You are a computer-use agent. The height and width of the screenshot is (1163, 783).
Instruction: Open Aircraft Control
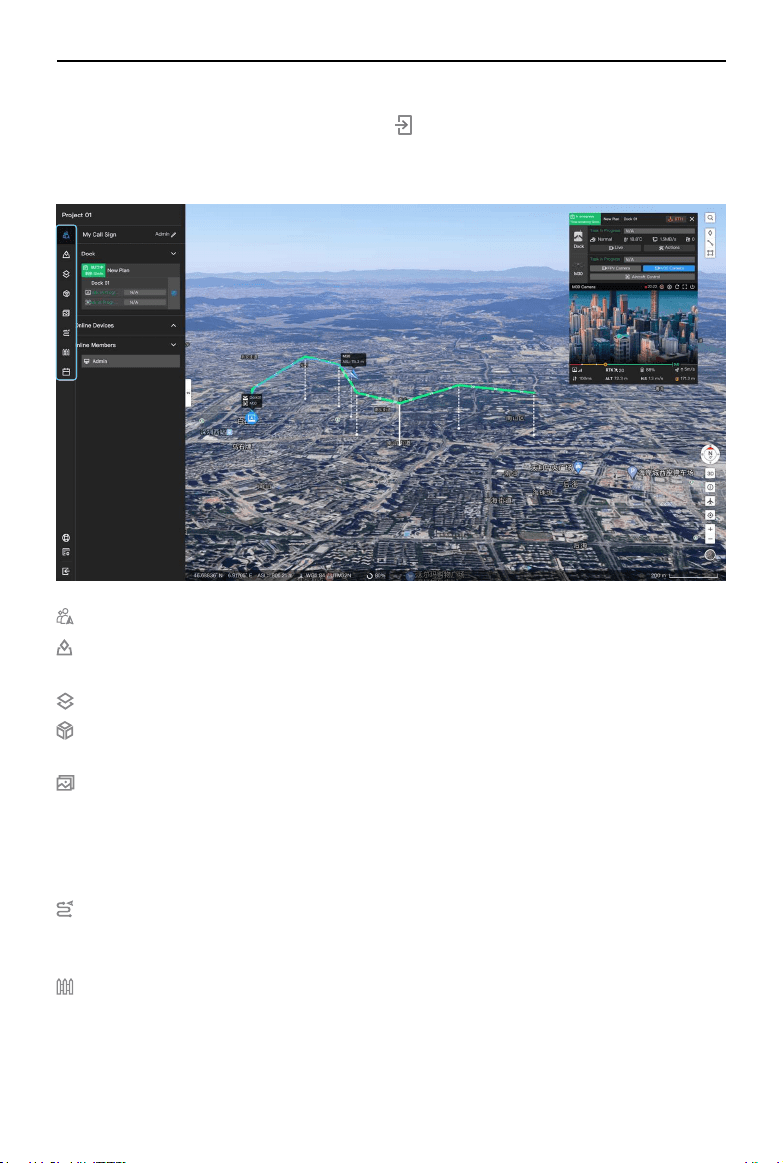point(642,277)
